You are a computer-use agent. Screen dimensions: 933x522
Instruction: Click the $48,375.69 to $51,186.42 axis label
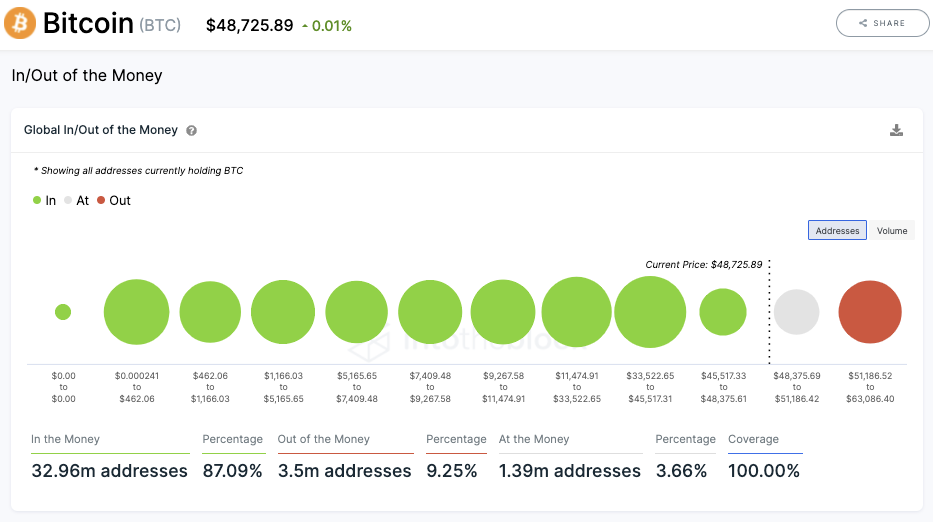click(797, 387)
